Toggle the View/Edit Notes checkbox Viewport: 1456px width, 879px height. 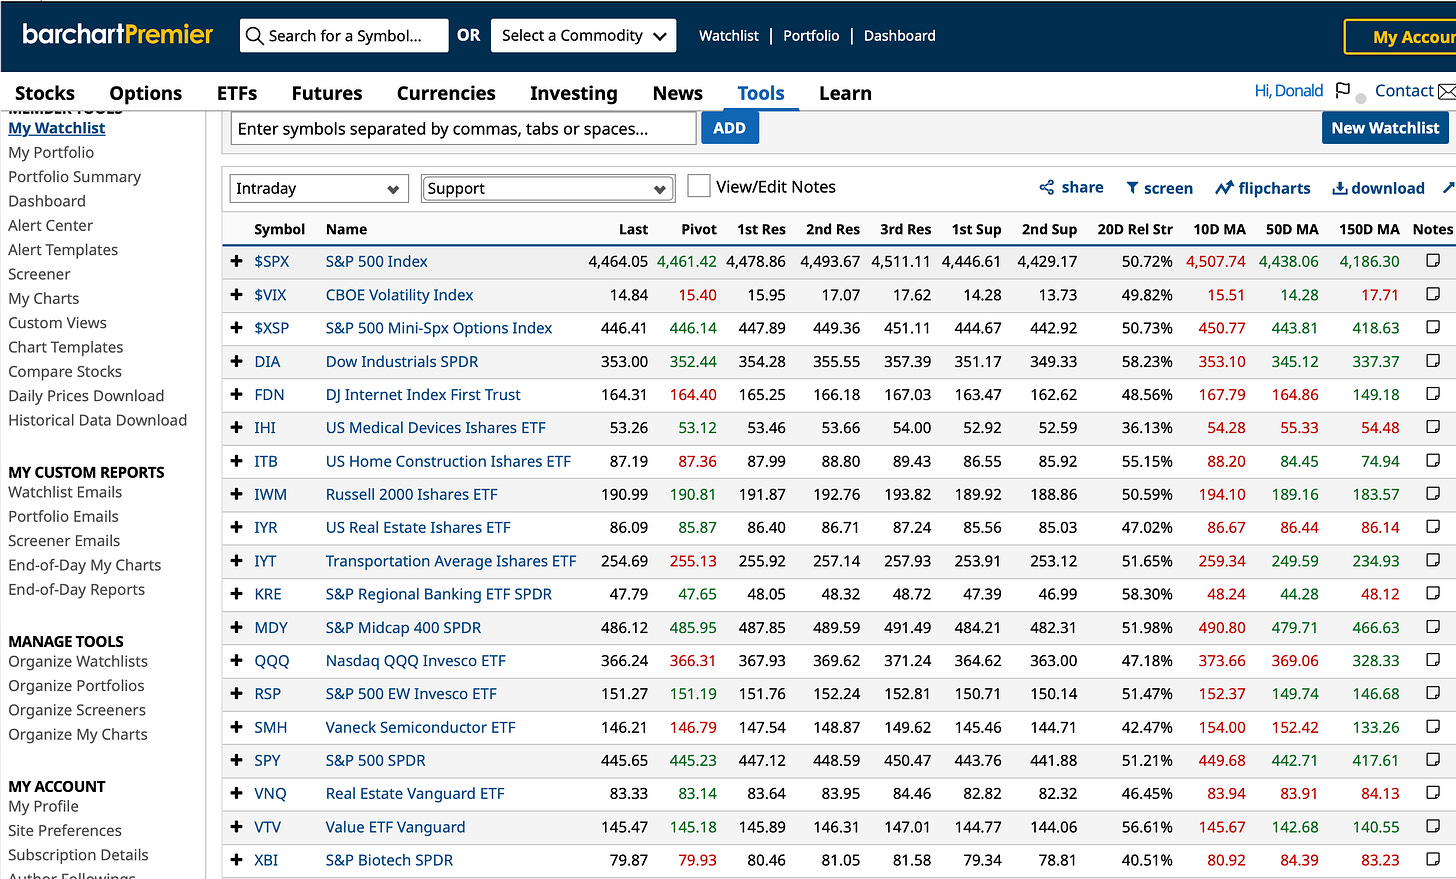(699, 186)
